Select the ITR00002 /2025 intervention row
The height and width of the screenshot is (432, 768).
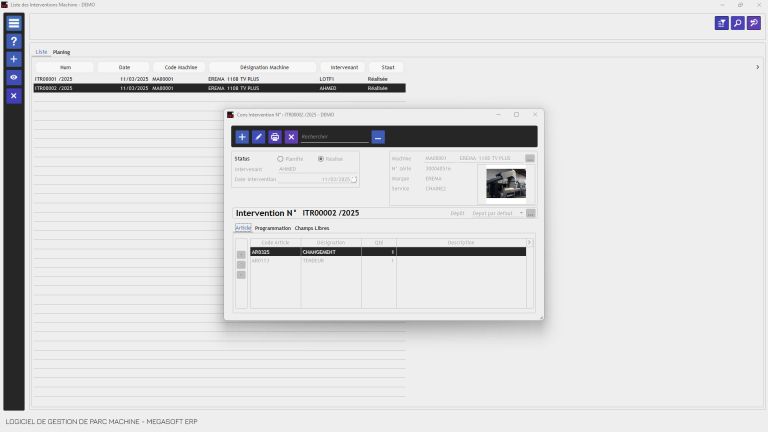click(x=219, y=88)
